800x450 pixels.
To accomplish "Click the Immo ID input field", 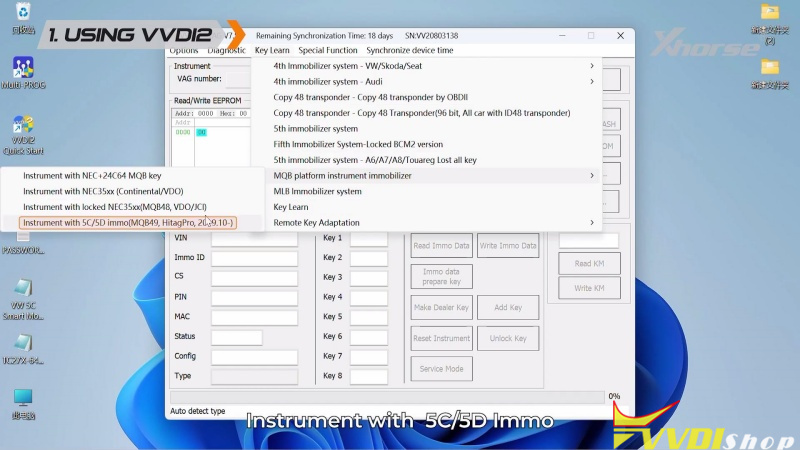I will point(254,258).
